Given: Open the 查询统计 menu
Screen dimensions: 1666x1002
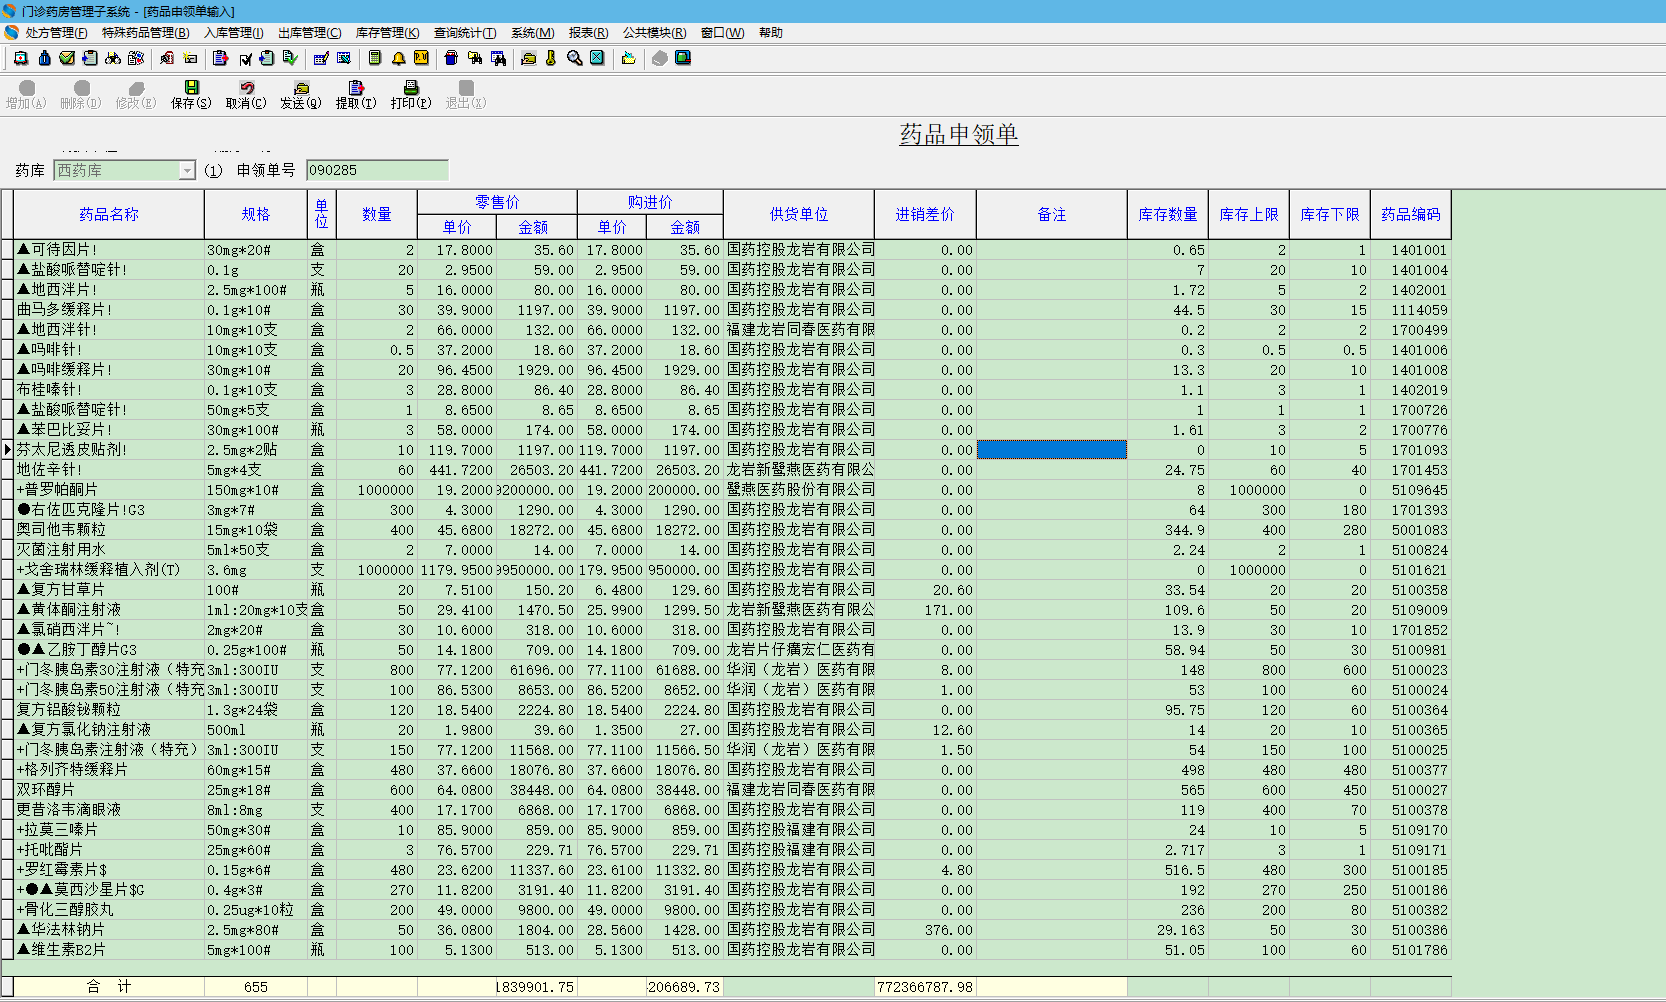Looking at the screenshot, I should pos(464,33).
